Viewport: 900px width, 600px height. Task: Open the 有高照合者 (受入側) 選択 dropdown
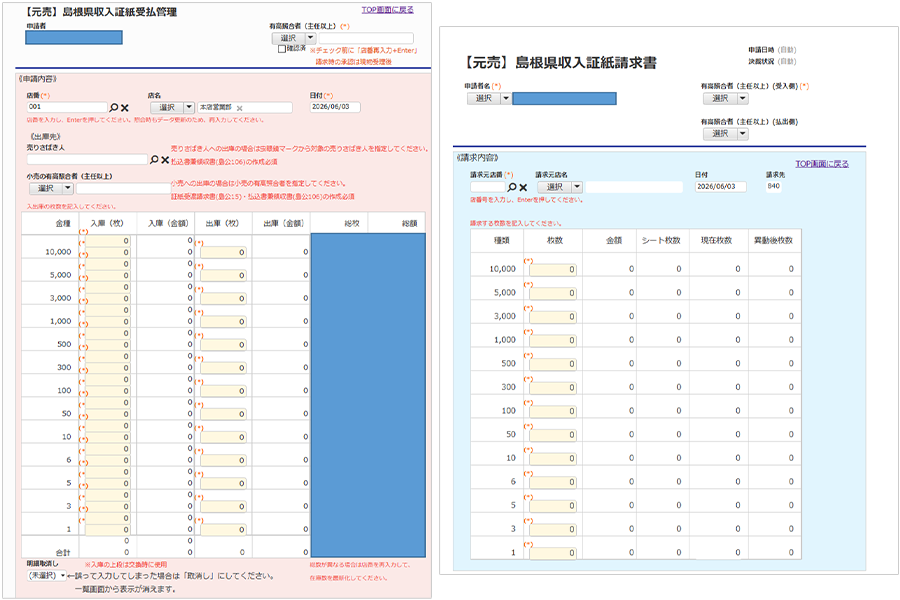[x=726, y=98]
